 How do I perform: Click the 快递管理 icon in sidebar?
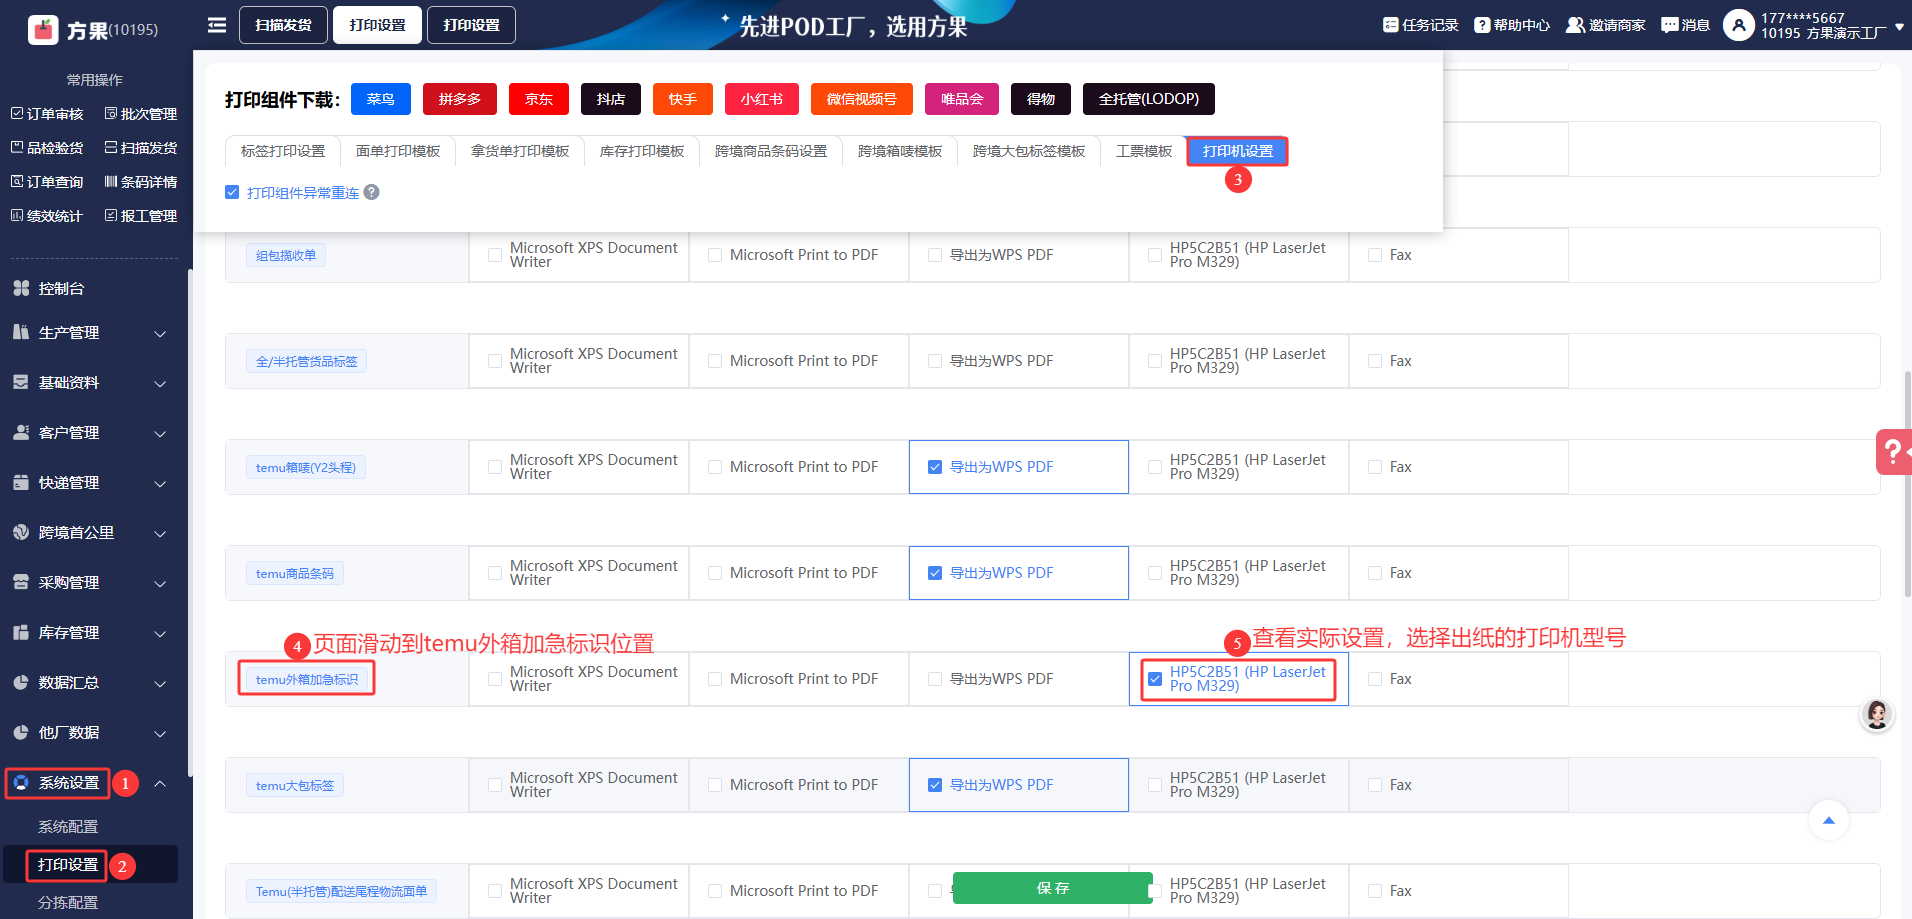click(21, 482)
